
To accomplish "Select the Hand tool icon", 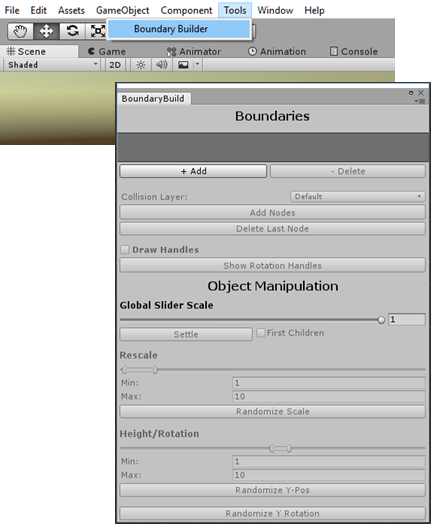I will pyautogui.click(x=20, y=31).
